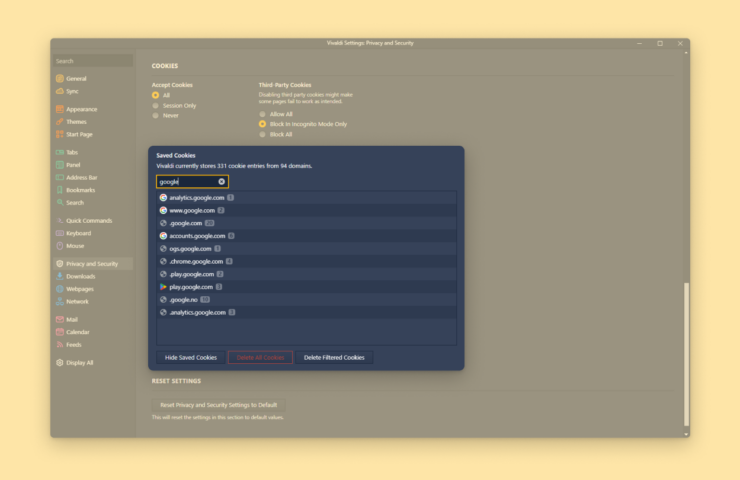
Task: Click the settings Search field at the top of the sidebar
Action: coord(93,61)
